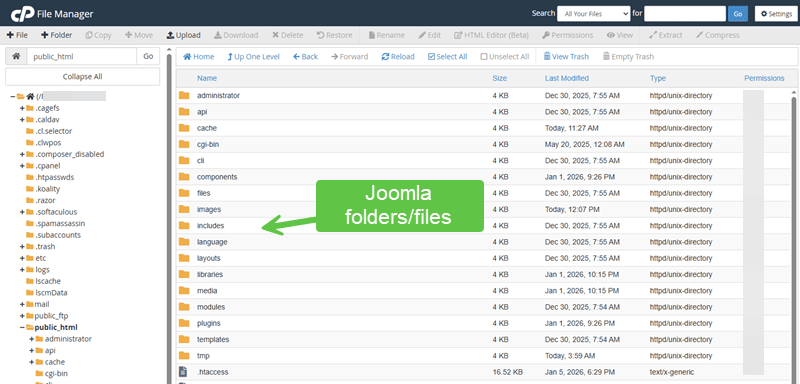Click the Delete toolbar button
This screenshot has height=384, width=800.
287,35
